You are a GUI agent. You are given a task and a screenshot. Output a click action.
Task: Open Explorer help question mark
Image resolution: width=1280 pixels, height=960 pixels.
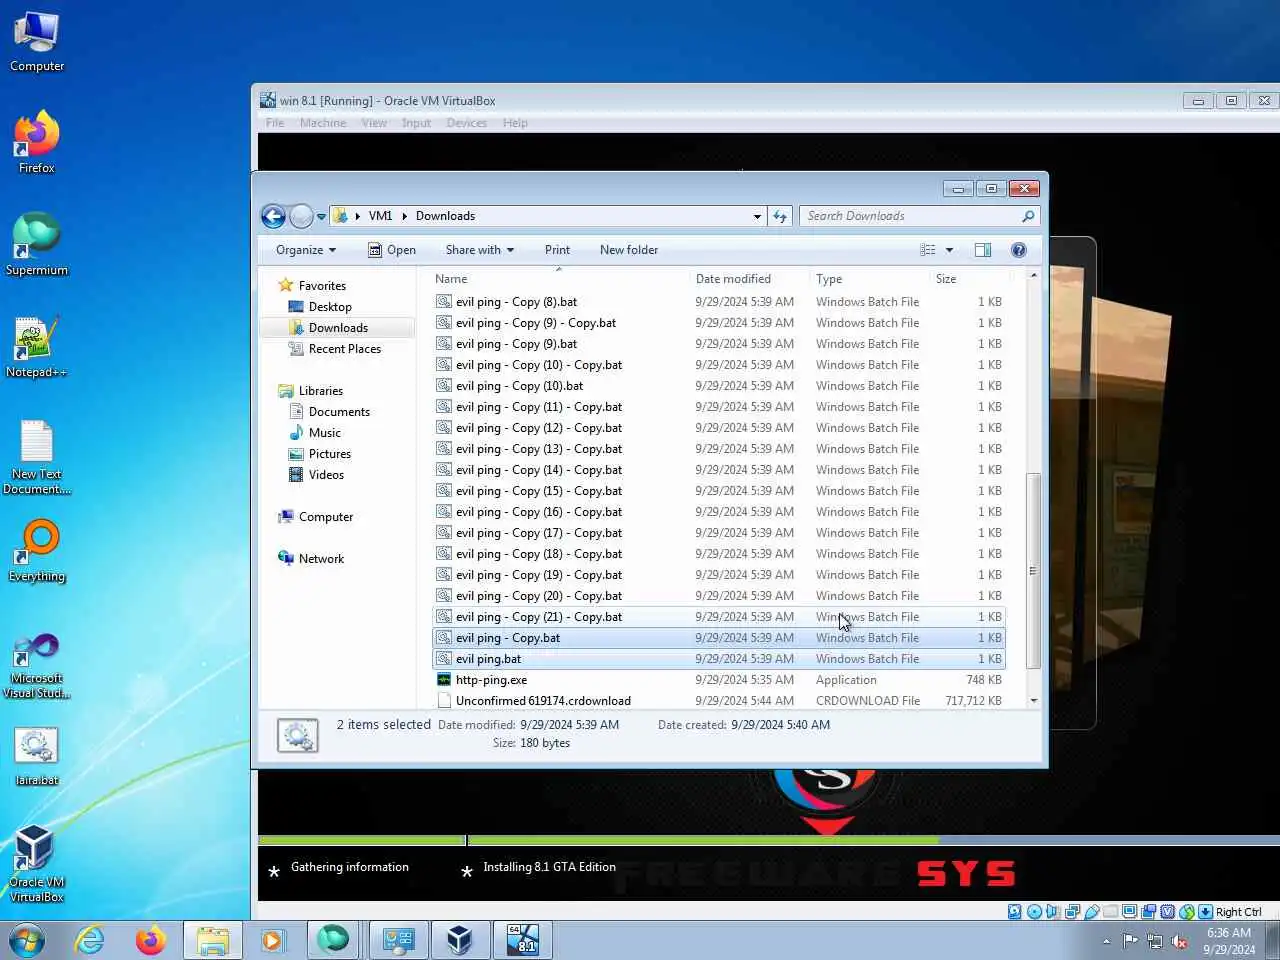[x=1019, y=250]
